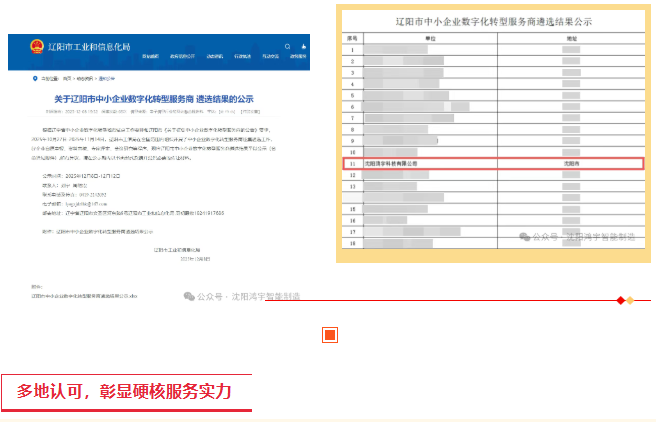Click the location pin icon beside breadcrumb
This screenshot has height=422, width=656.
[34, 76]
